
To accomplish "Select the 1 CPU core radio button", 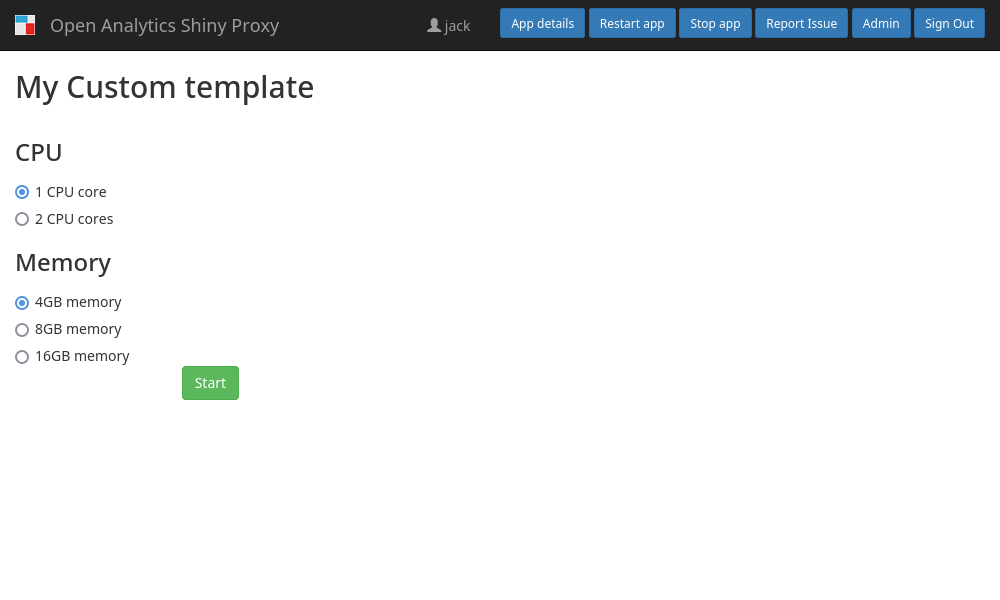I will point(22,192).
